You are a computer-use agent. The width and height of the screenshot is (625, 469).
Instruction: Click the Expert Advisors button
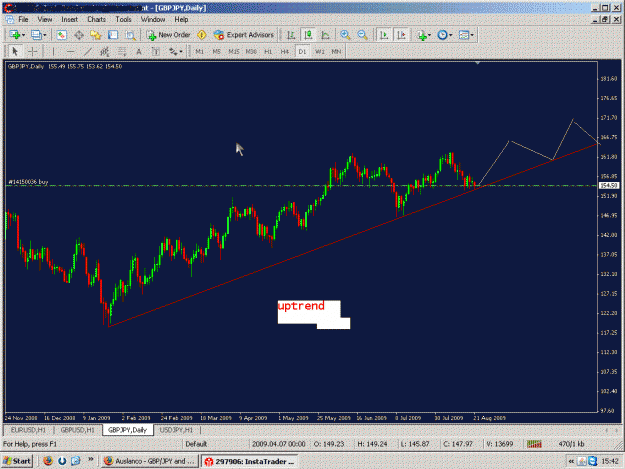[244, 35]
